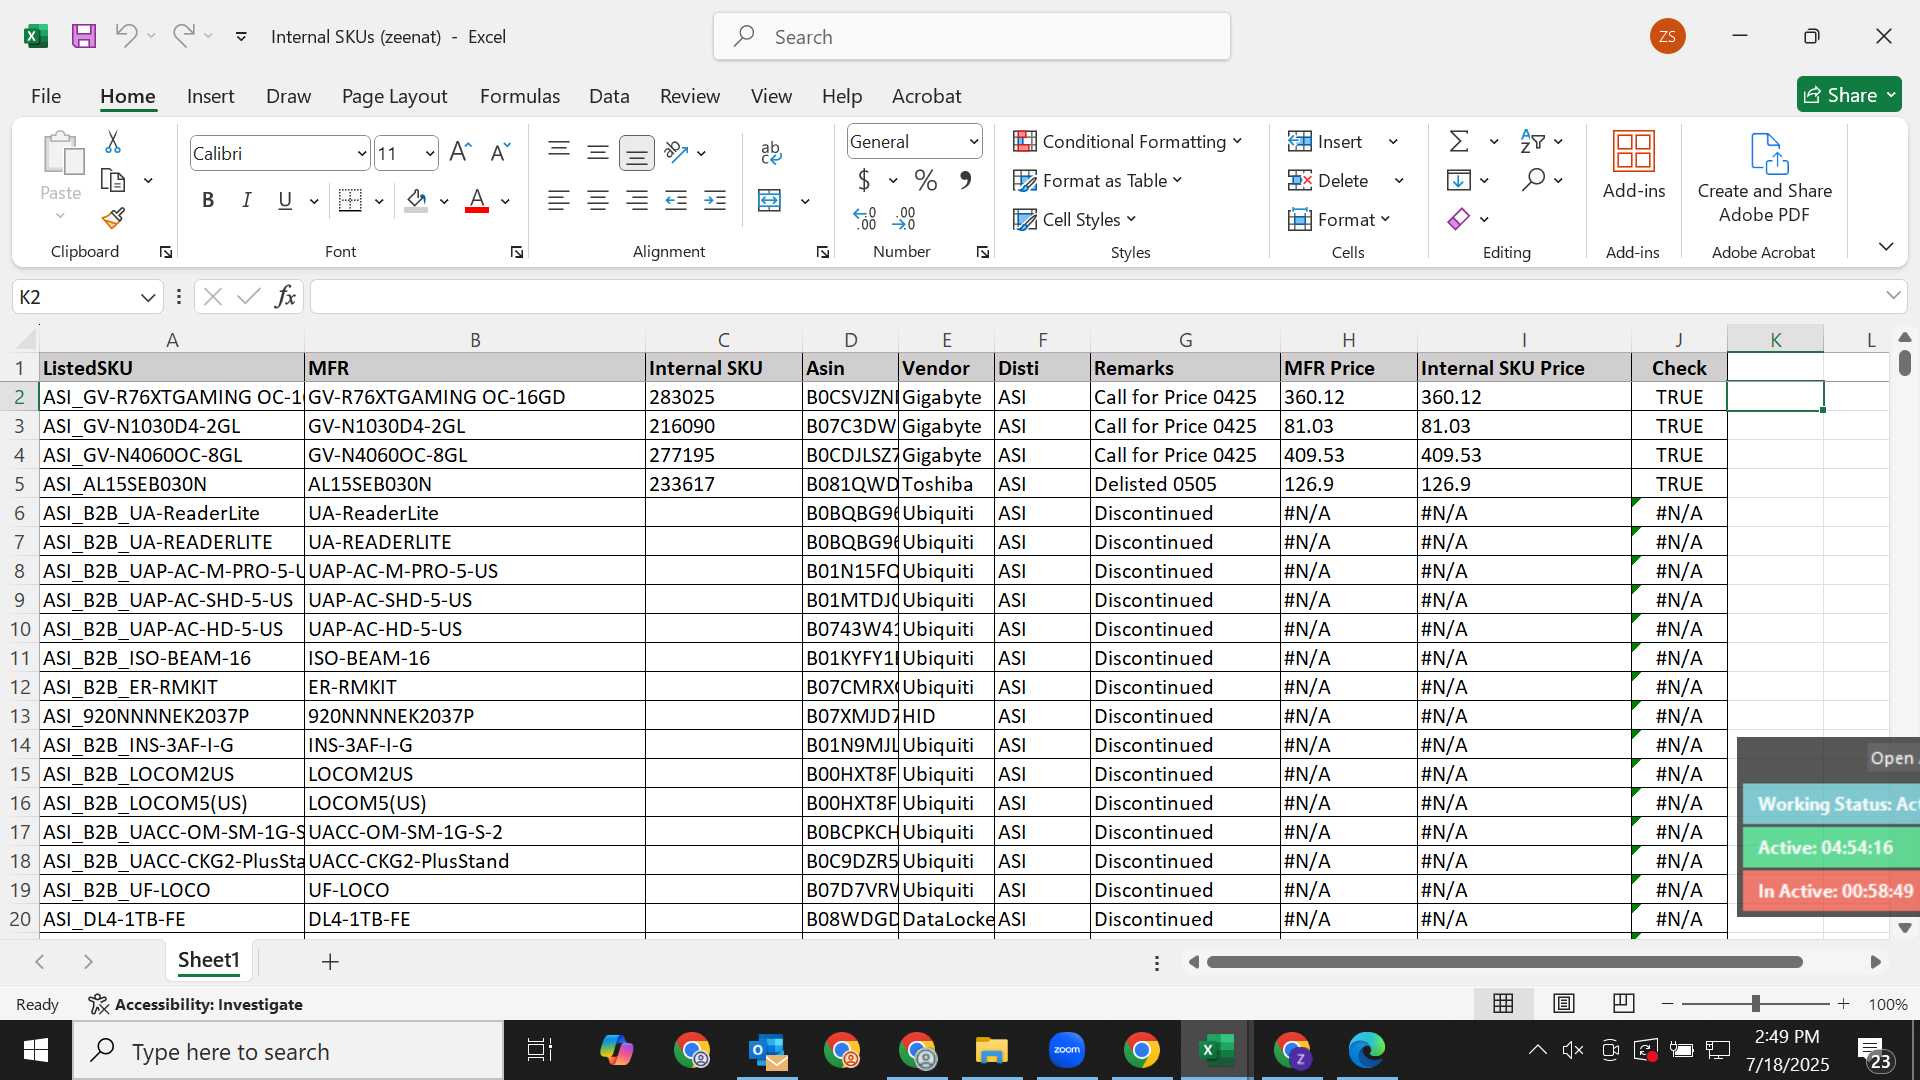Switch to the Page Layout tab
The width and height of the screenshot is (1920, 1080).
coord(394,96)
